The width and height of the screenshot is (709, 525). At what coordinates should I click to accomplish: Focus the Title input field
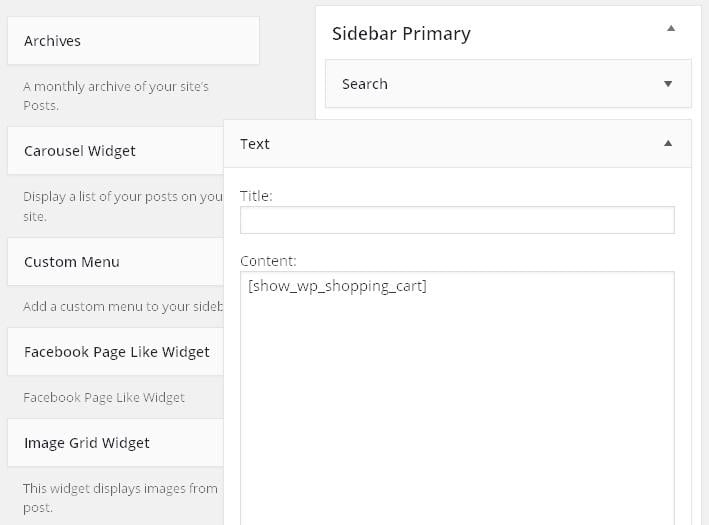coord(457,220)
